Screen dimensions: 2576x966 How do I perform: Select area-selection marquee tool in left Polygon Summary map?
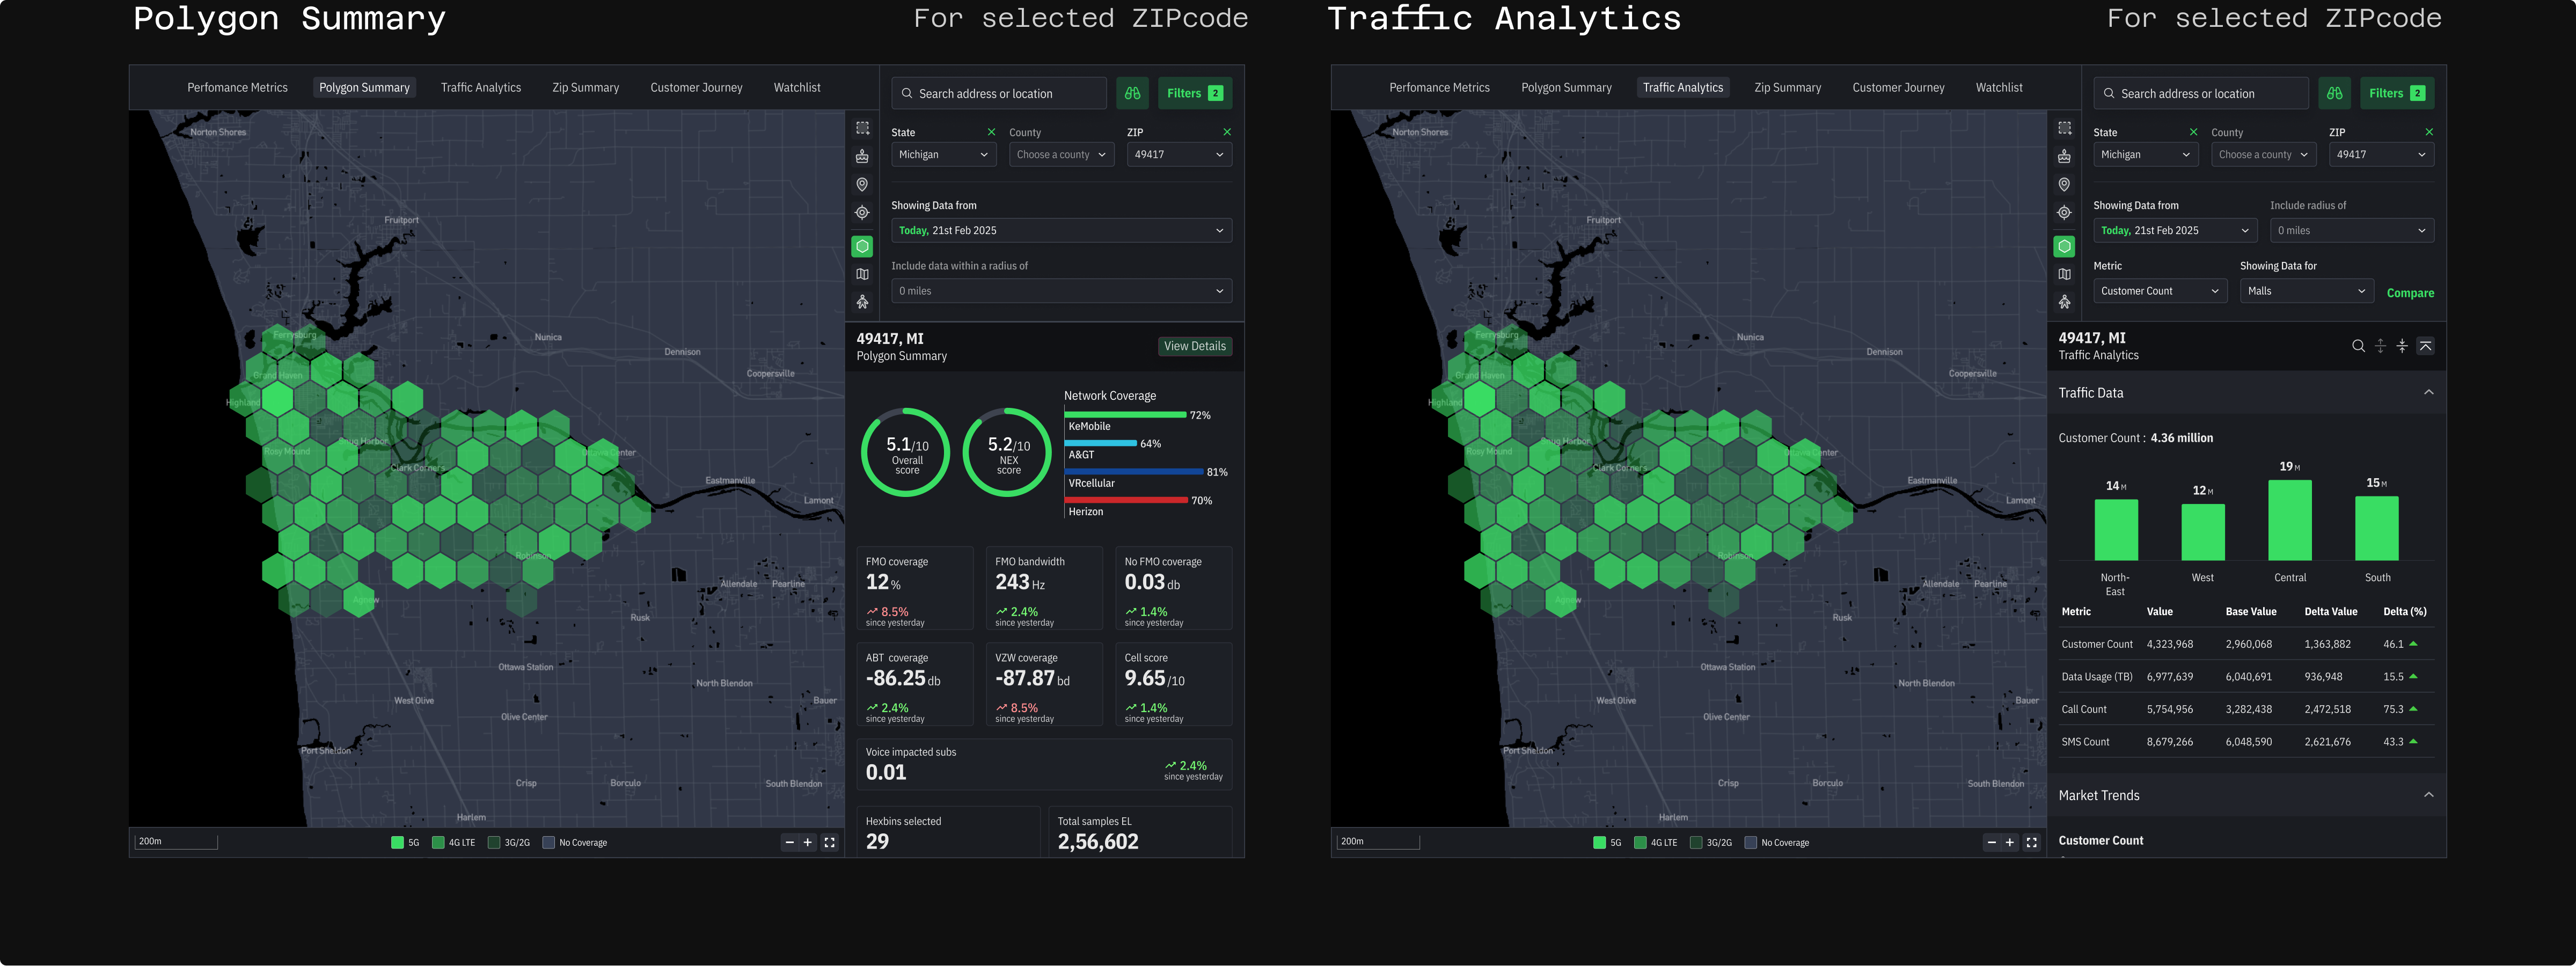tap(862, 128)
